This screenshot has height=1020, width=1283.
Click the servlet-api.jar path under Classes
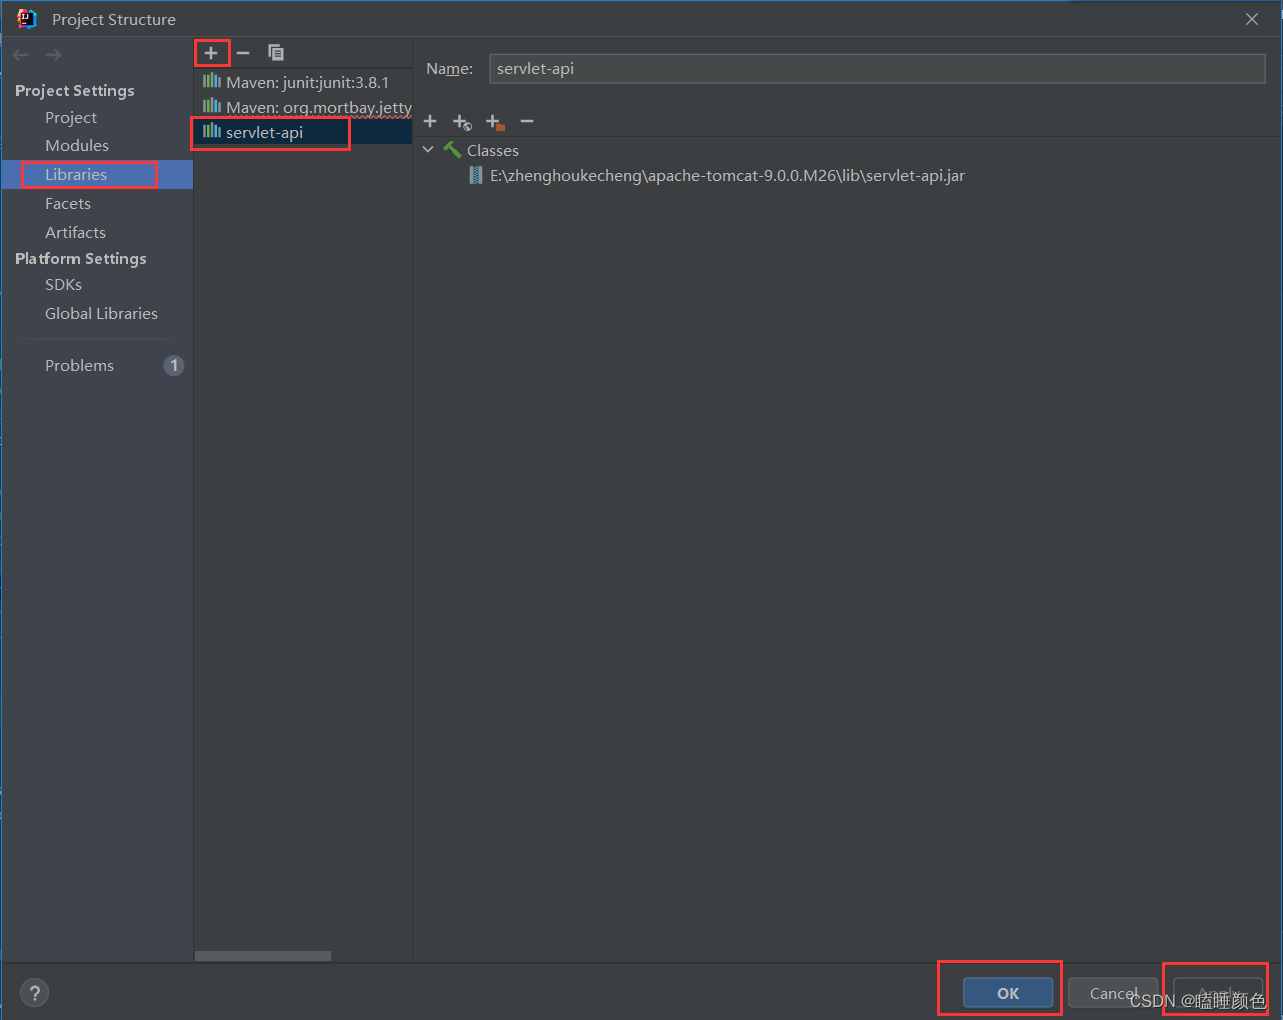(x=724, y=175)
